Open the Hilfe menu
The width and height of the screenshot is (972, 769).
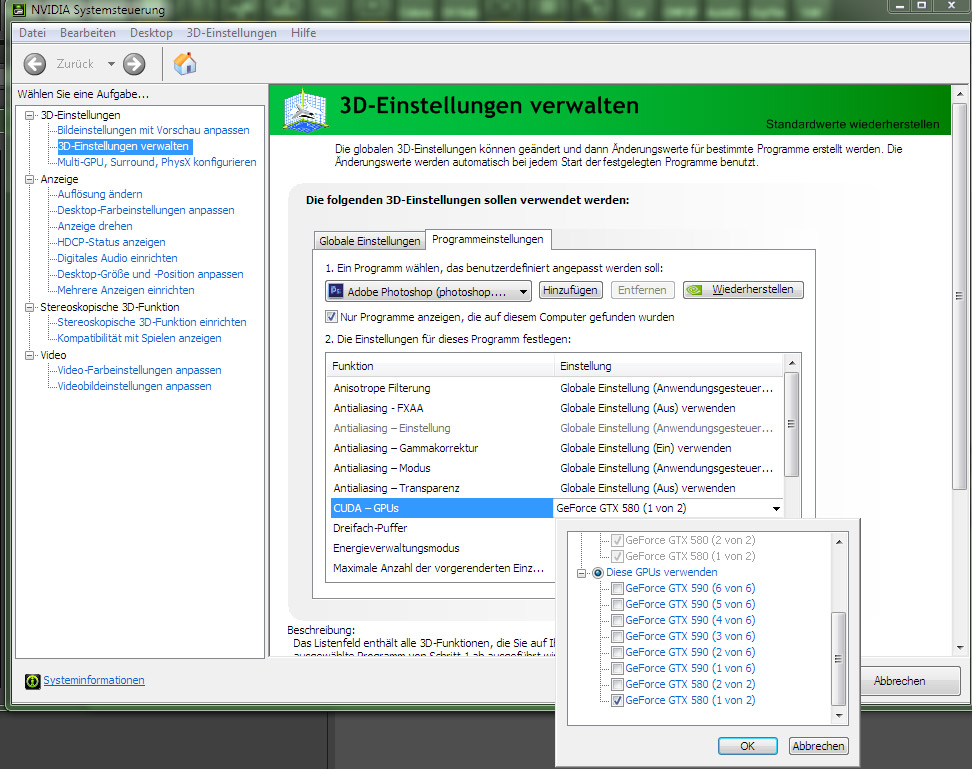point(303,33)
